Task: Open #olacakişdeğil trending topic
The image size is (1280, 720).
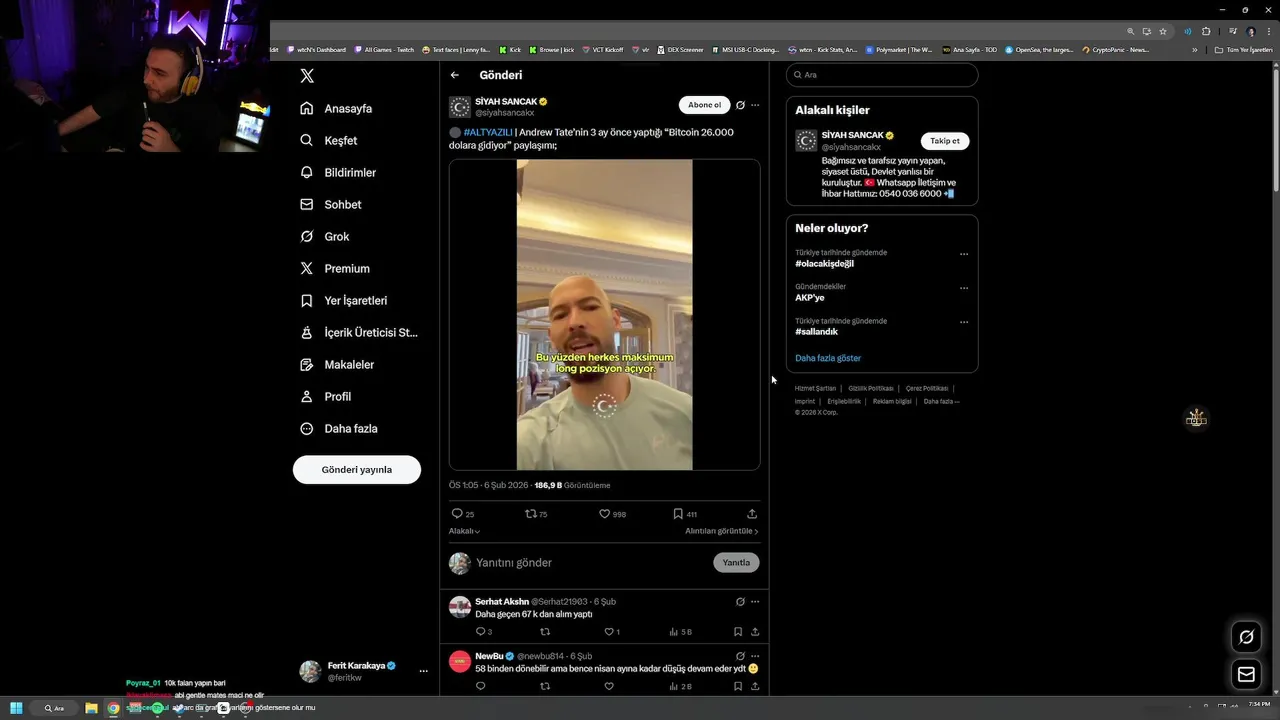Action: (825, 264)
